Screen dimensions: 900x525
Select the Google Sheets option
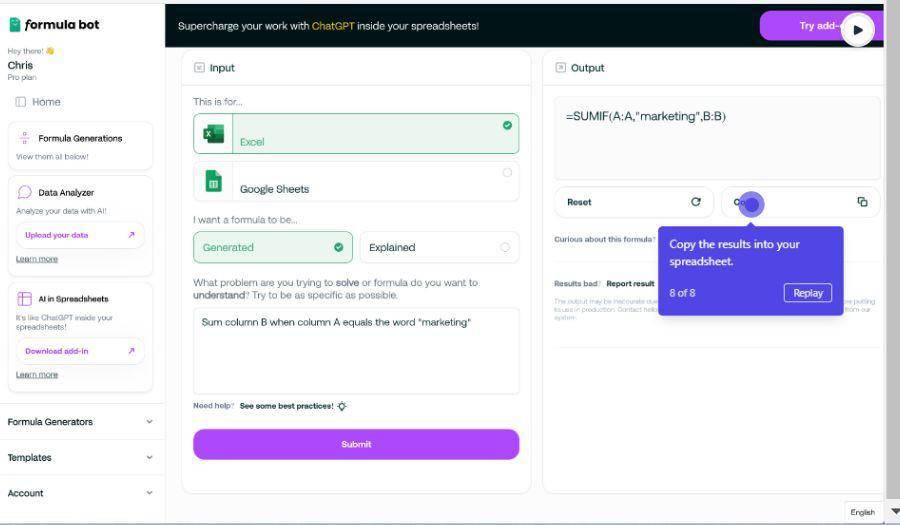point(356,181)
